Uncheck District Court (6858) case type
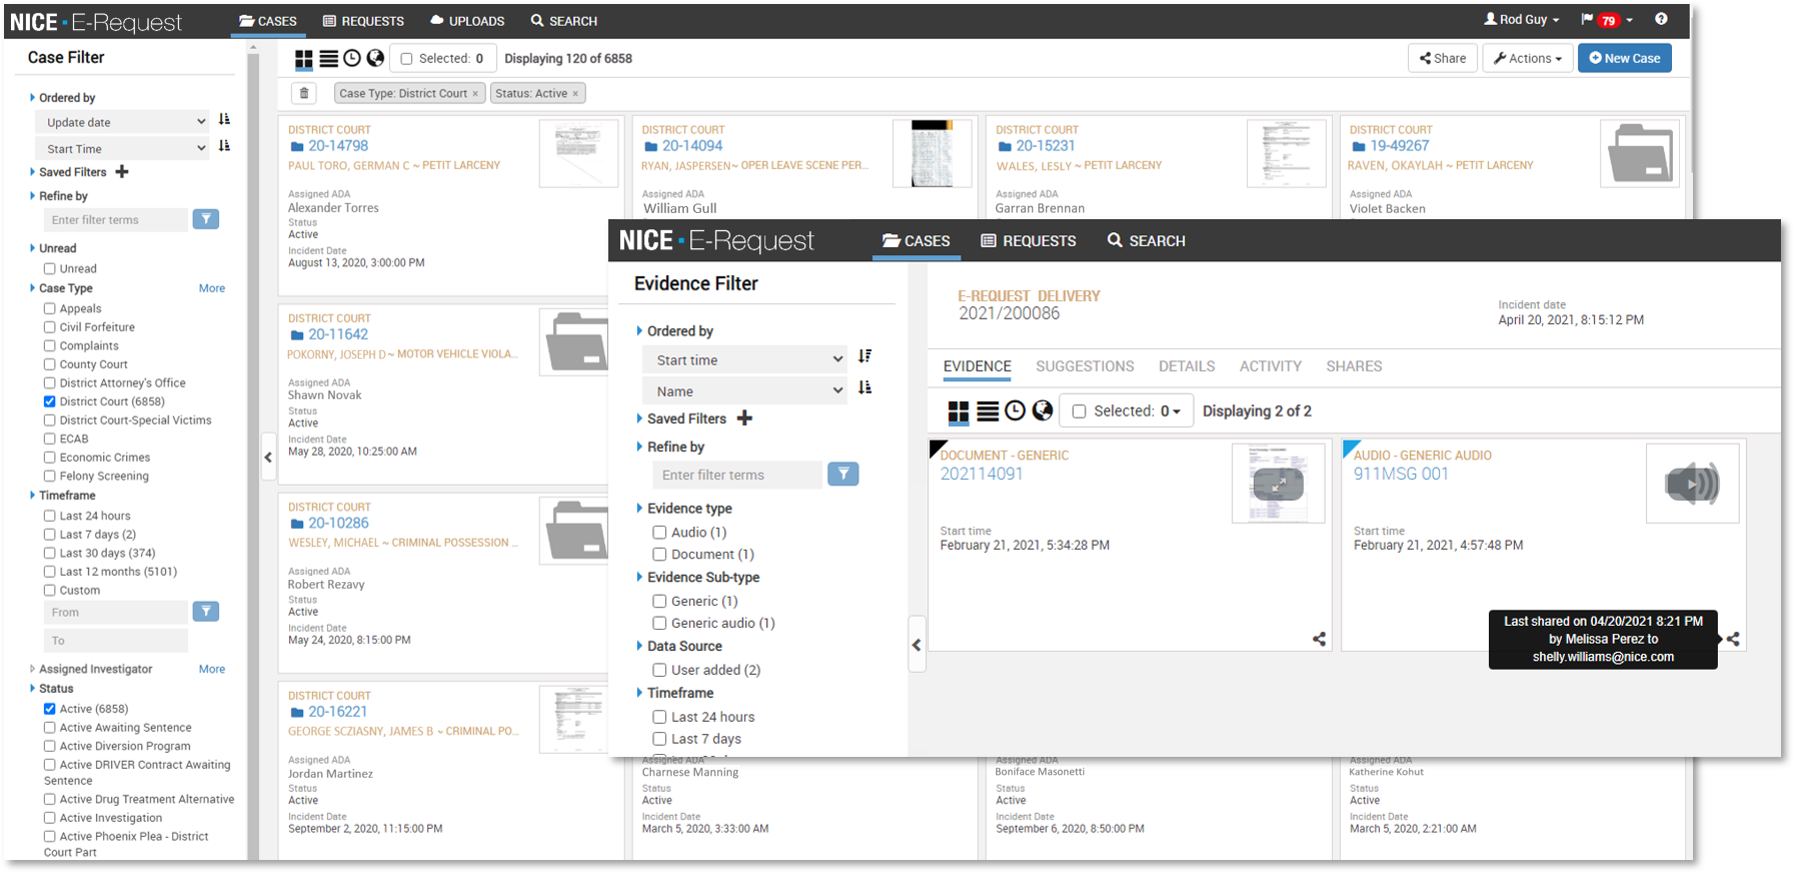Image resolution: width=1794 pixels, height=873 pixels. coord(49,402)
